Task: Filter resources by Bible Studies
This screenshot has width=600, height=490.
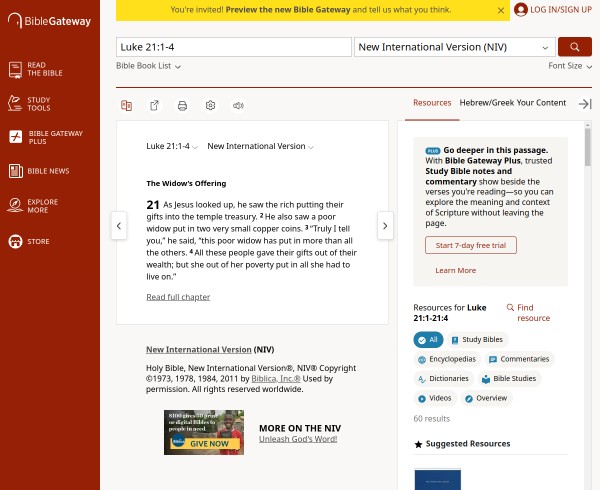Action: tap(509, 379)
